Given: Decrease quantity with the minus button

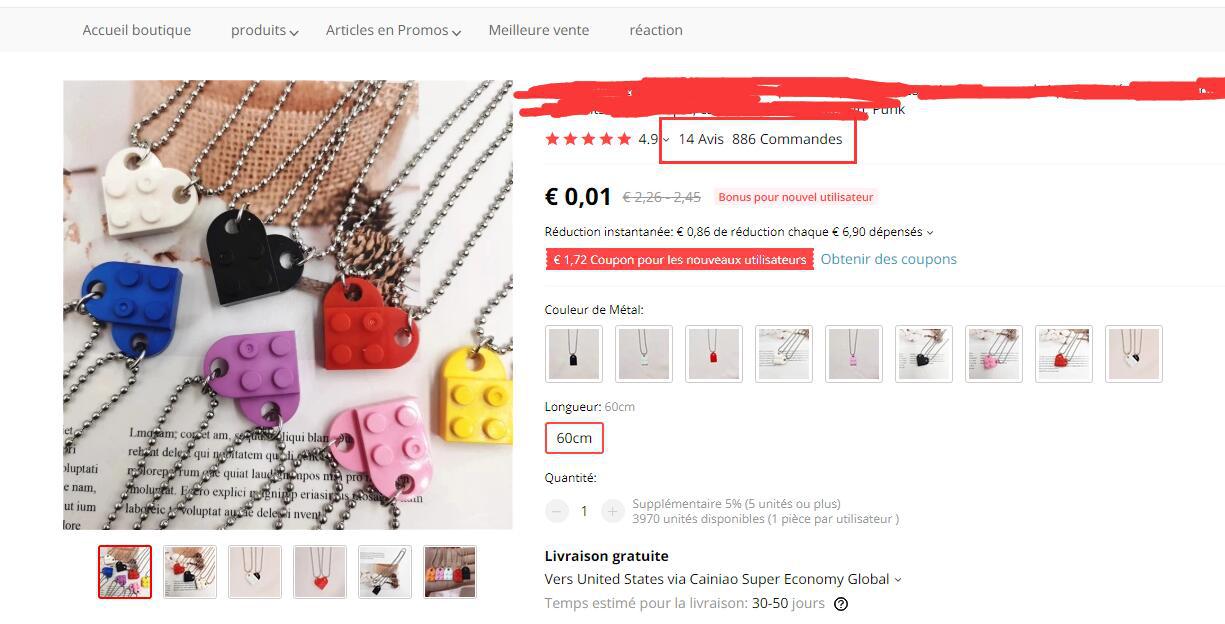Looking at the screenshot, I should click(x=556, y=511).
